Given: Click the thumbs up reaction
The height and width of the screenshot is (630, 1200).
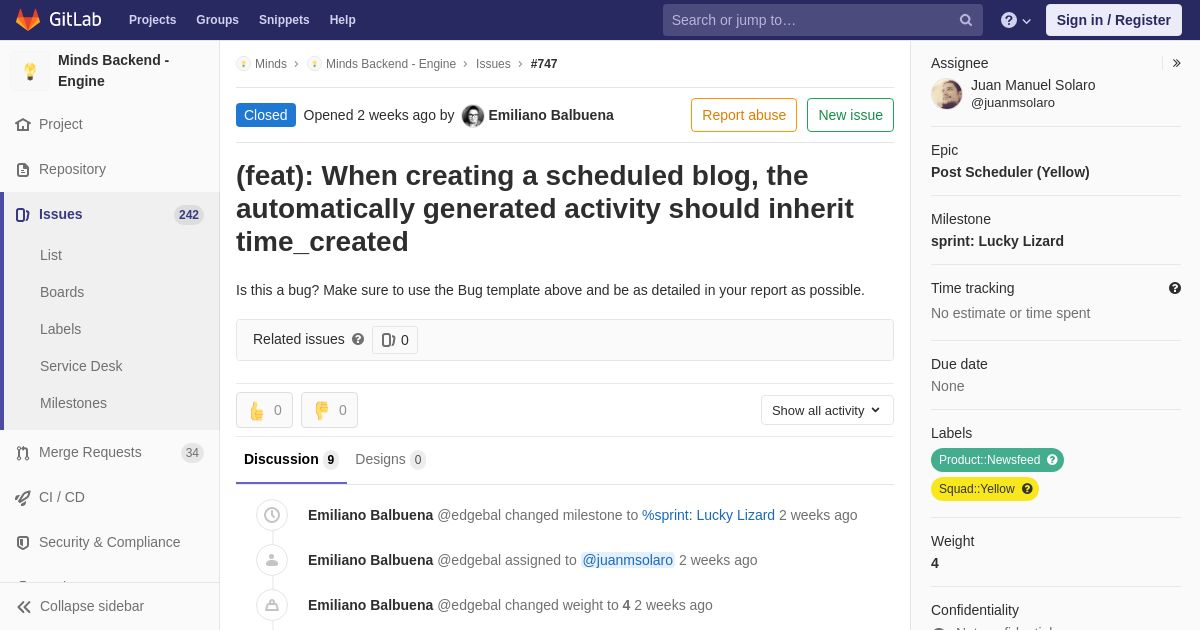Looking at the screenshot, I should (x=264, y=410).
